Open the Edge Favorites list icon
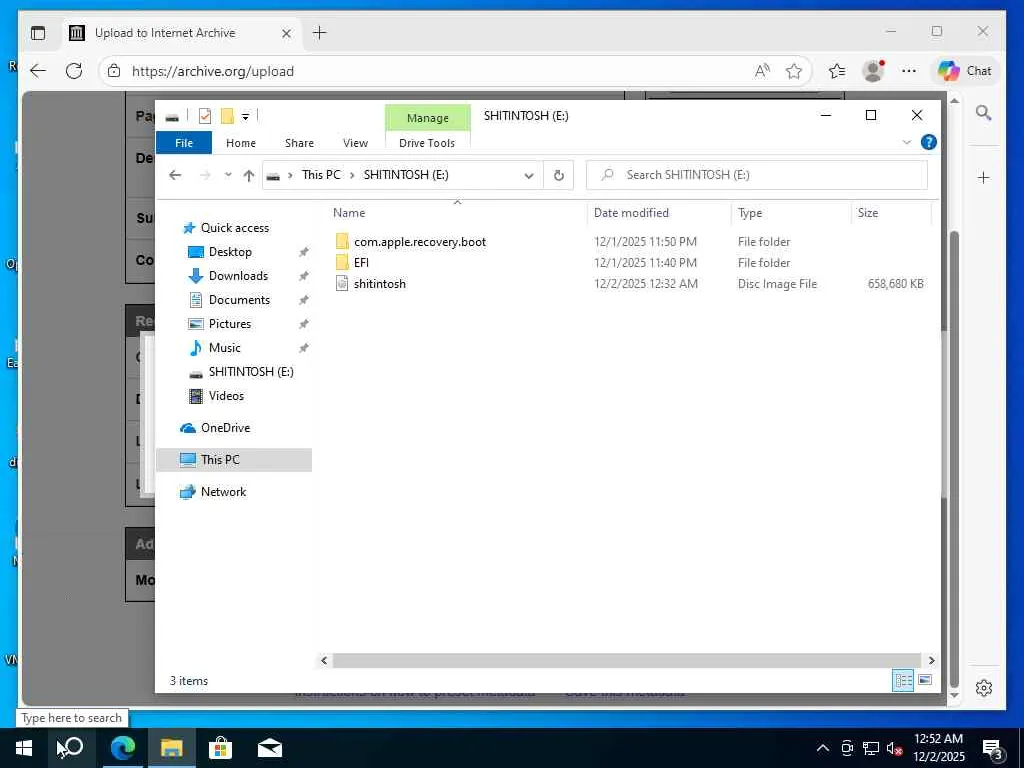Image resolution: width=1024 pixels, height=768 pixels. [x=837, y=71]
